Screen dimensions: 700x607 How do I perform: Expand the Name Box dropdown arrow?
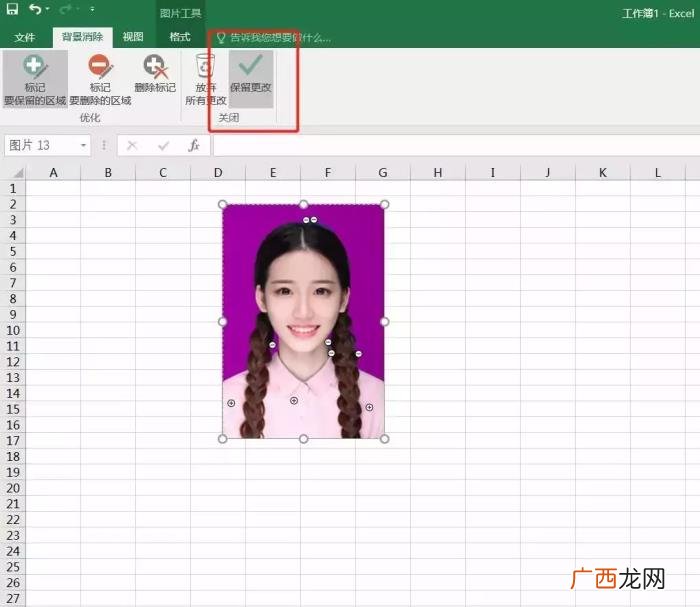[x=83, y=146]
